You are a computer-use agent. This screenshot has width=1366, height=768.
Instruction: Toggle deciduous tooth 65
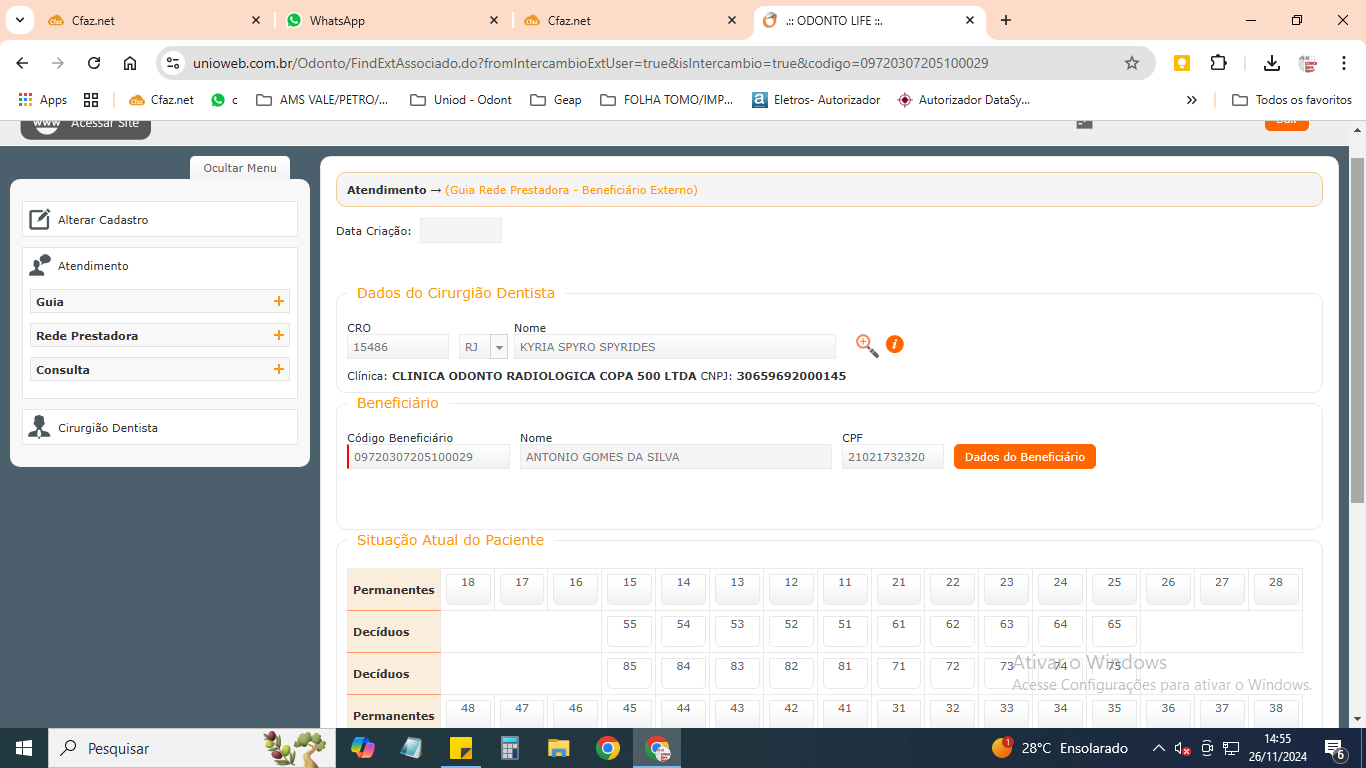click(1114, 631)
